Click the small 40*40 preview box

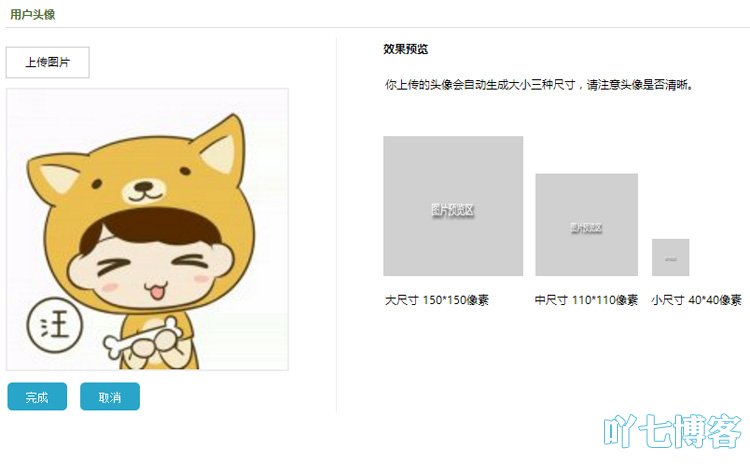(671, 257)
